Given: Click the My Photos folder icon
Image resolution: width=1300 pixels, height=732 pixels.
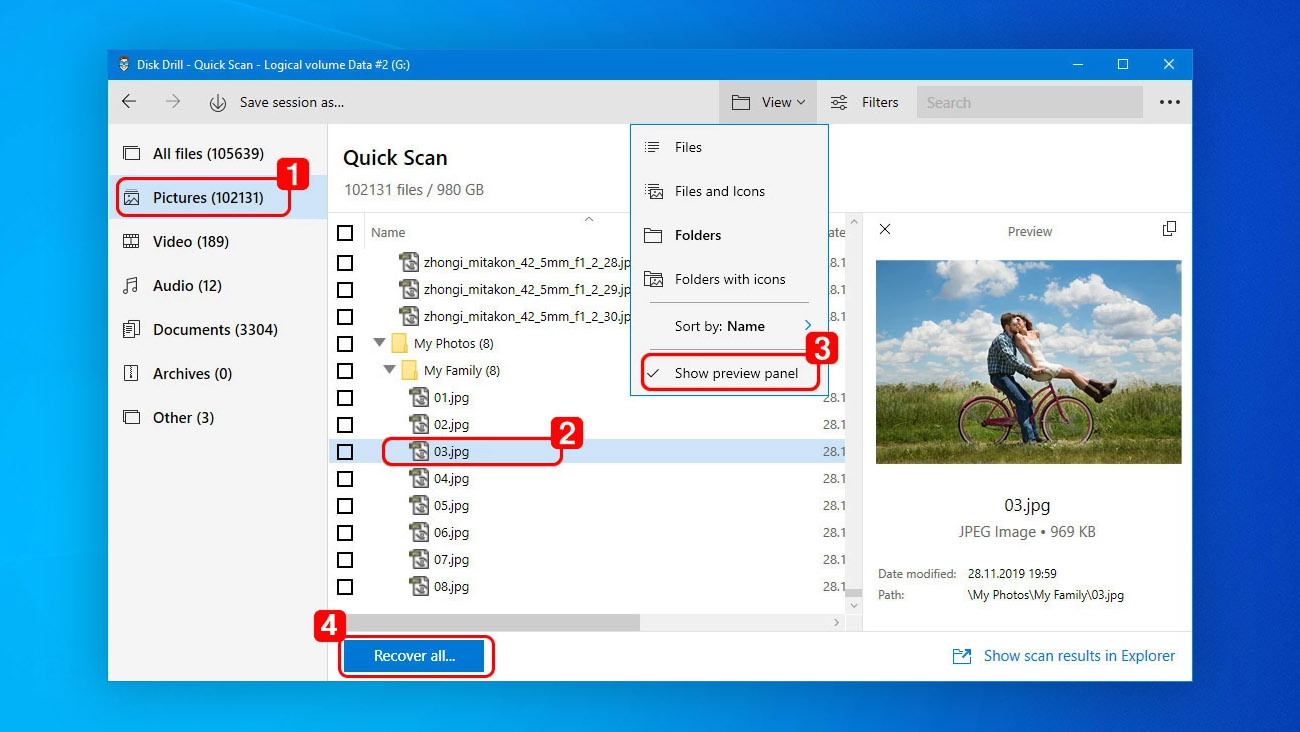Looking at the screenshot, I should click(399, 344).
